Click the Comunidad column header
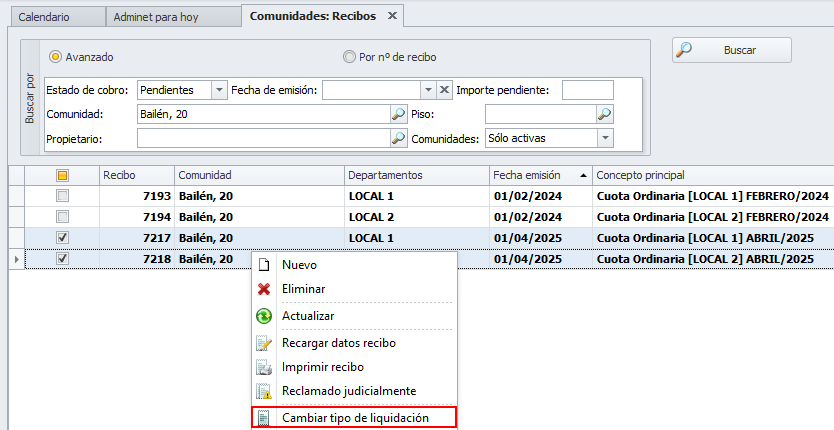 [259, 175]
